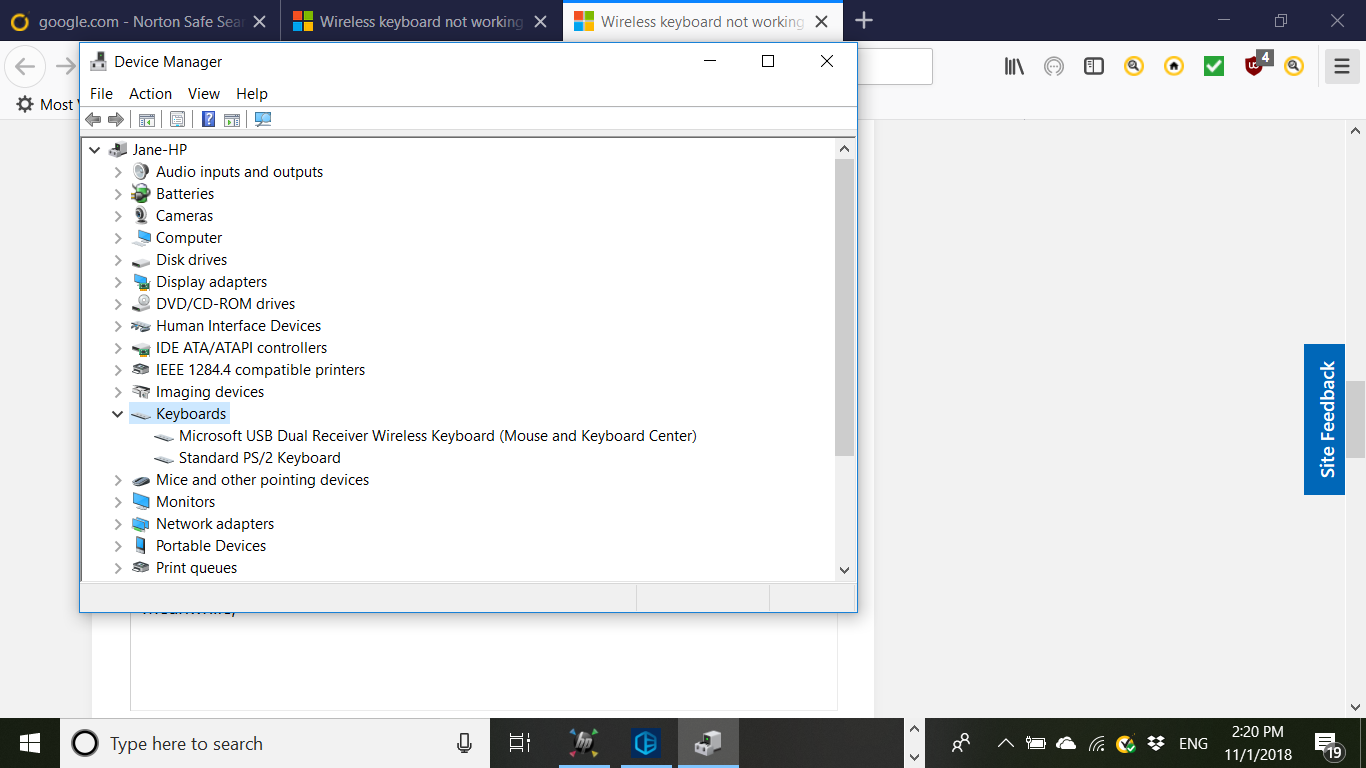Expand the Network adapters node
The height and width of the screenshot is (768, 1366).
pyautogui.click(x=118, y=524)
